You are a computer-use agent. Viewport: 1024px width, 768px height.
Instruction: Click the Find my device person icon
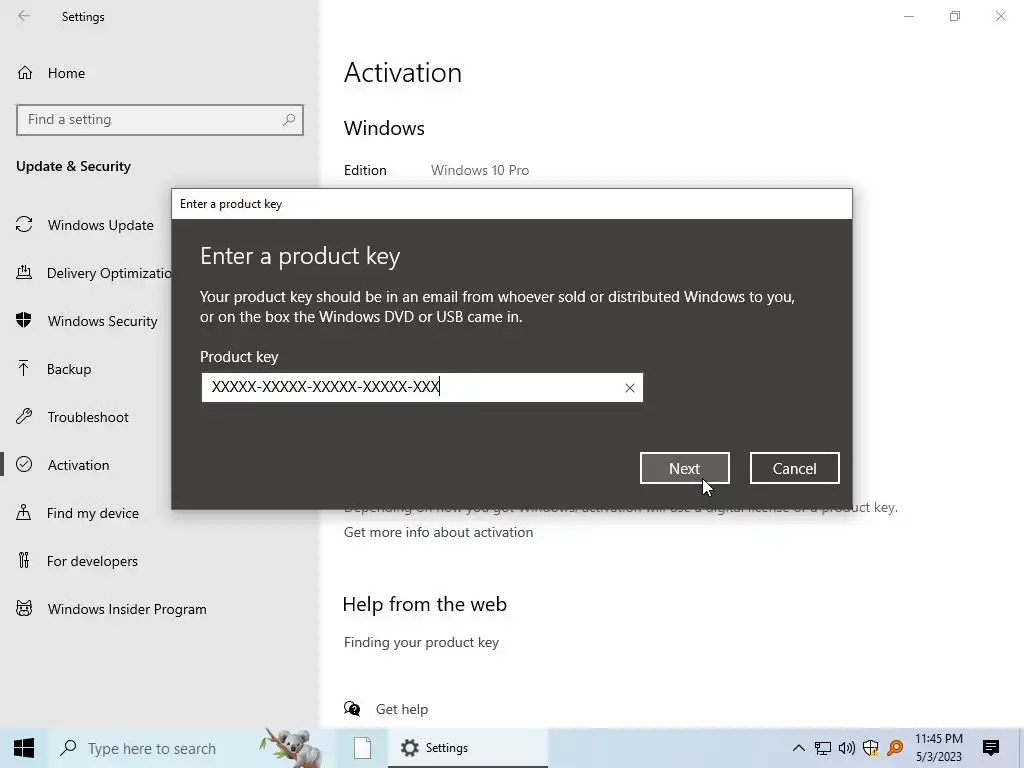24,512
